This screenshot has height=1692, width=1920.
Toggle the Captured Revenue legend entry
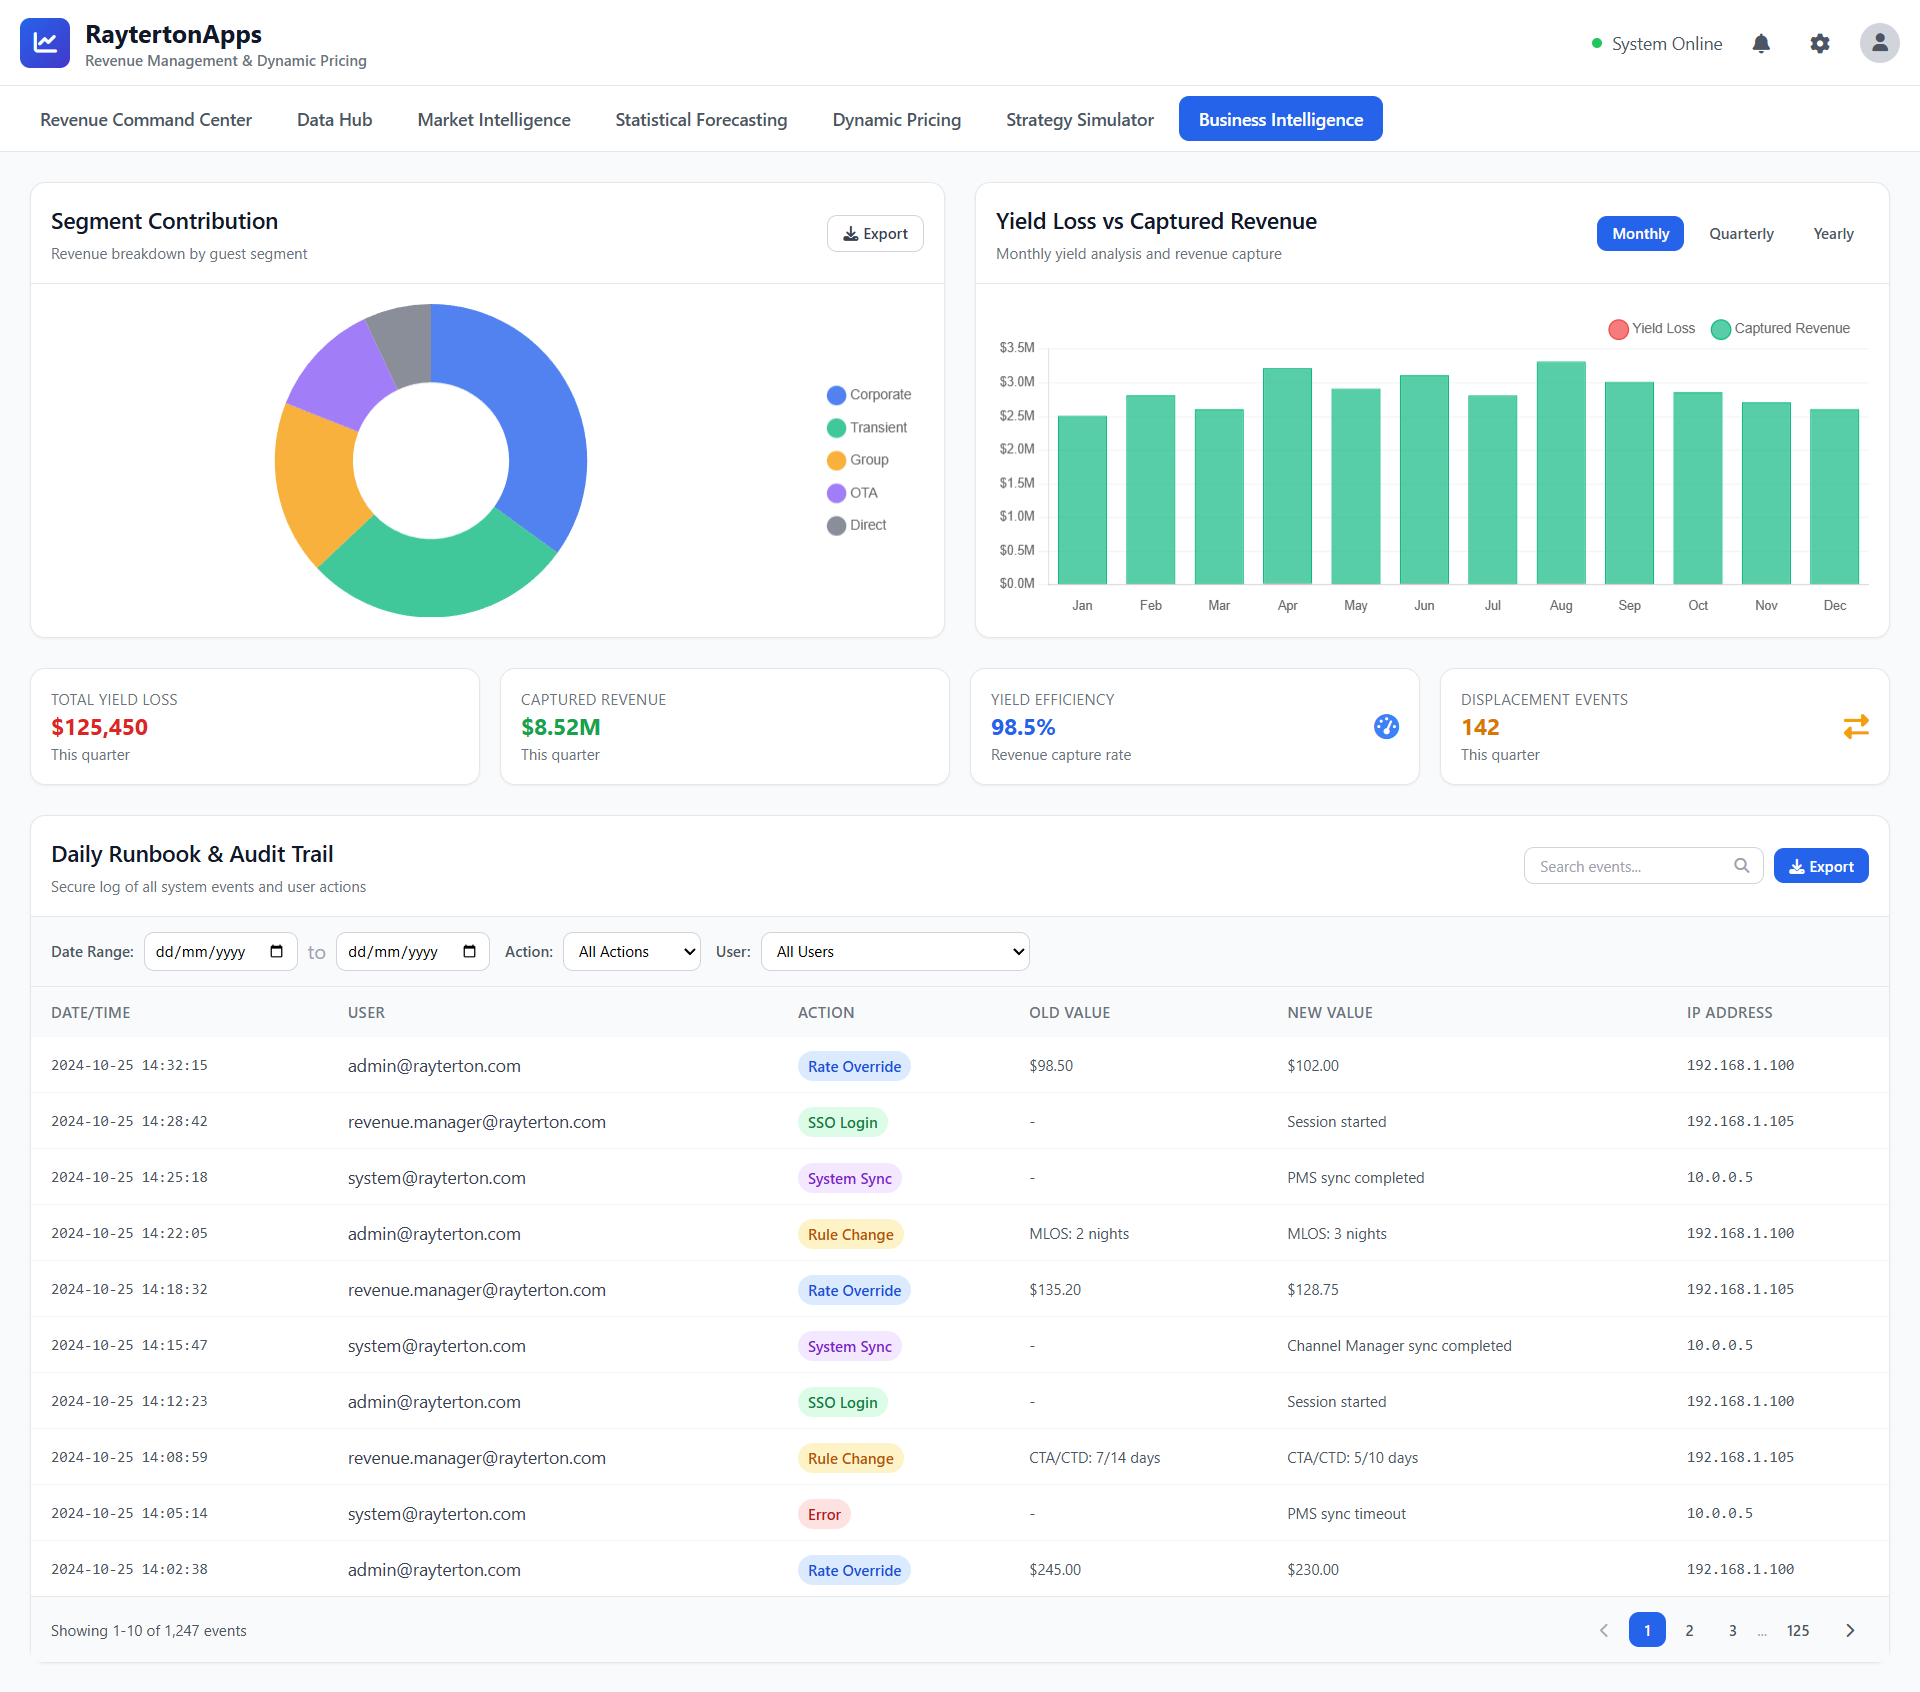click(1781, 328)
